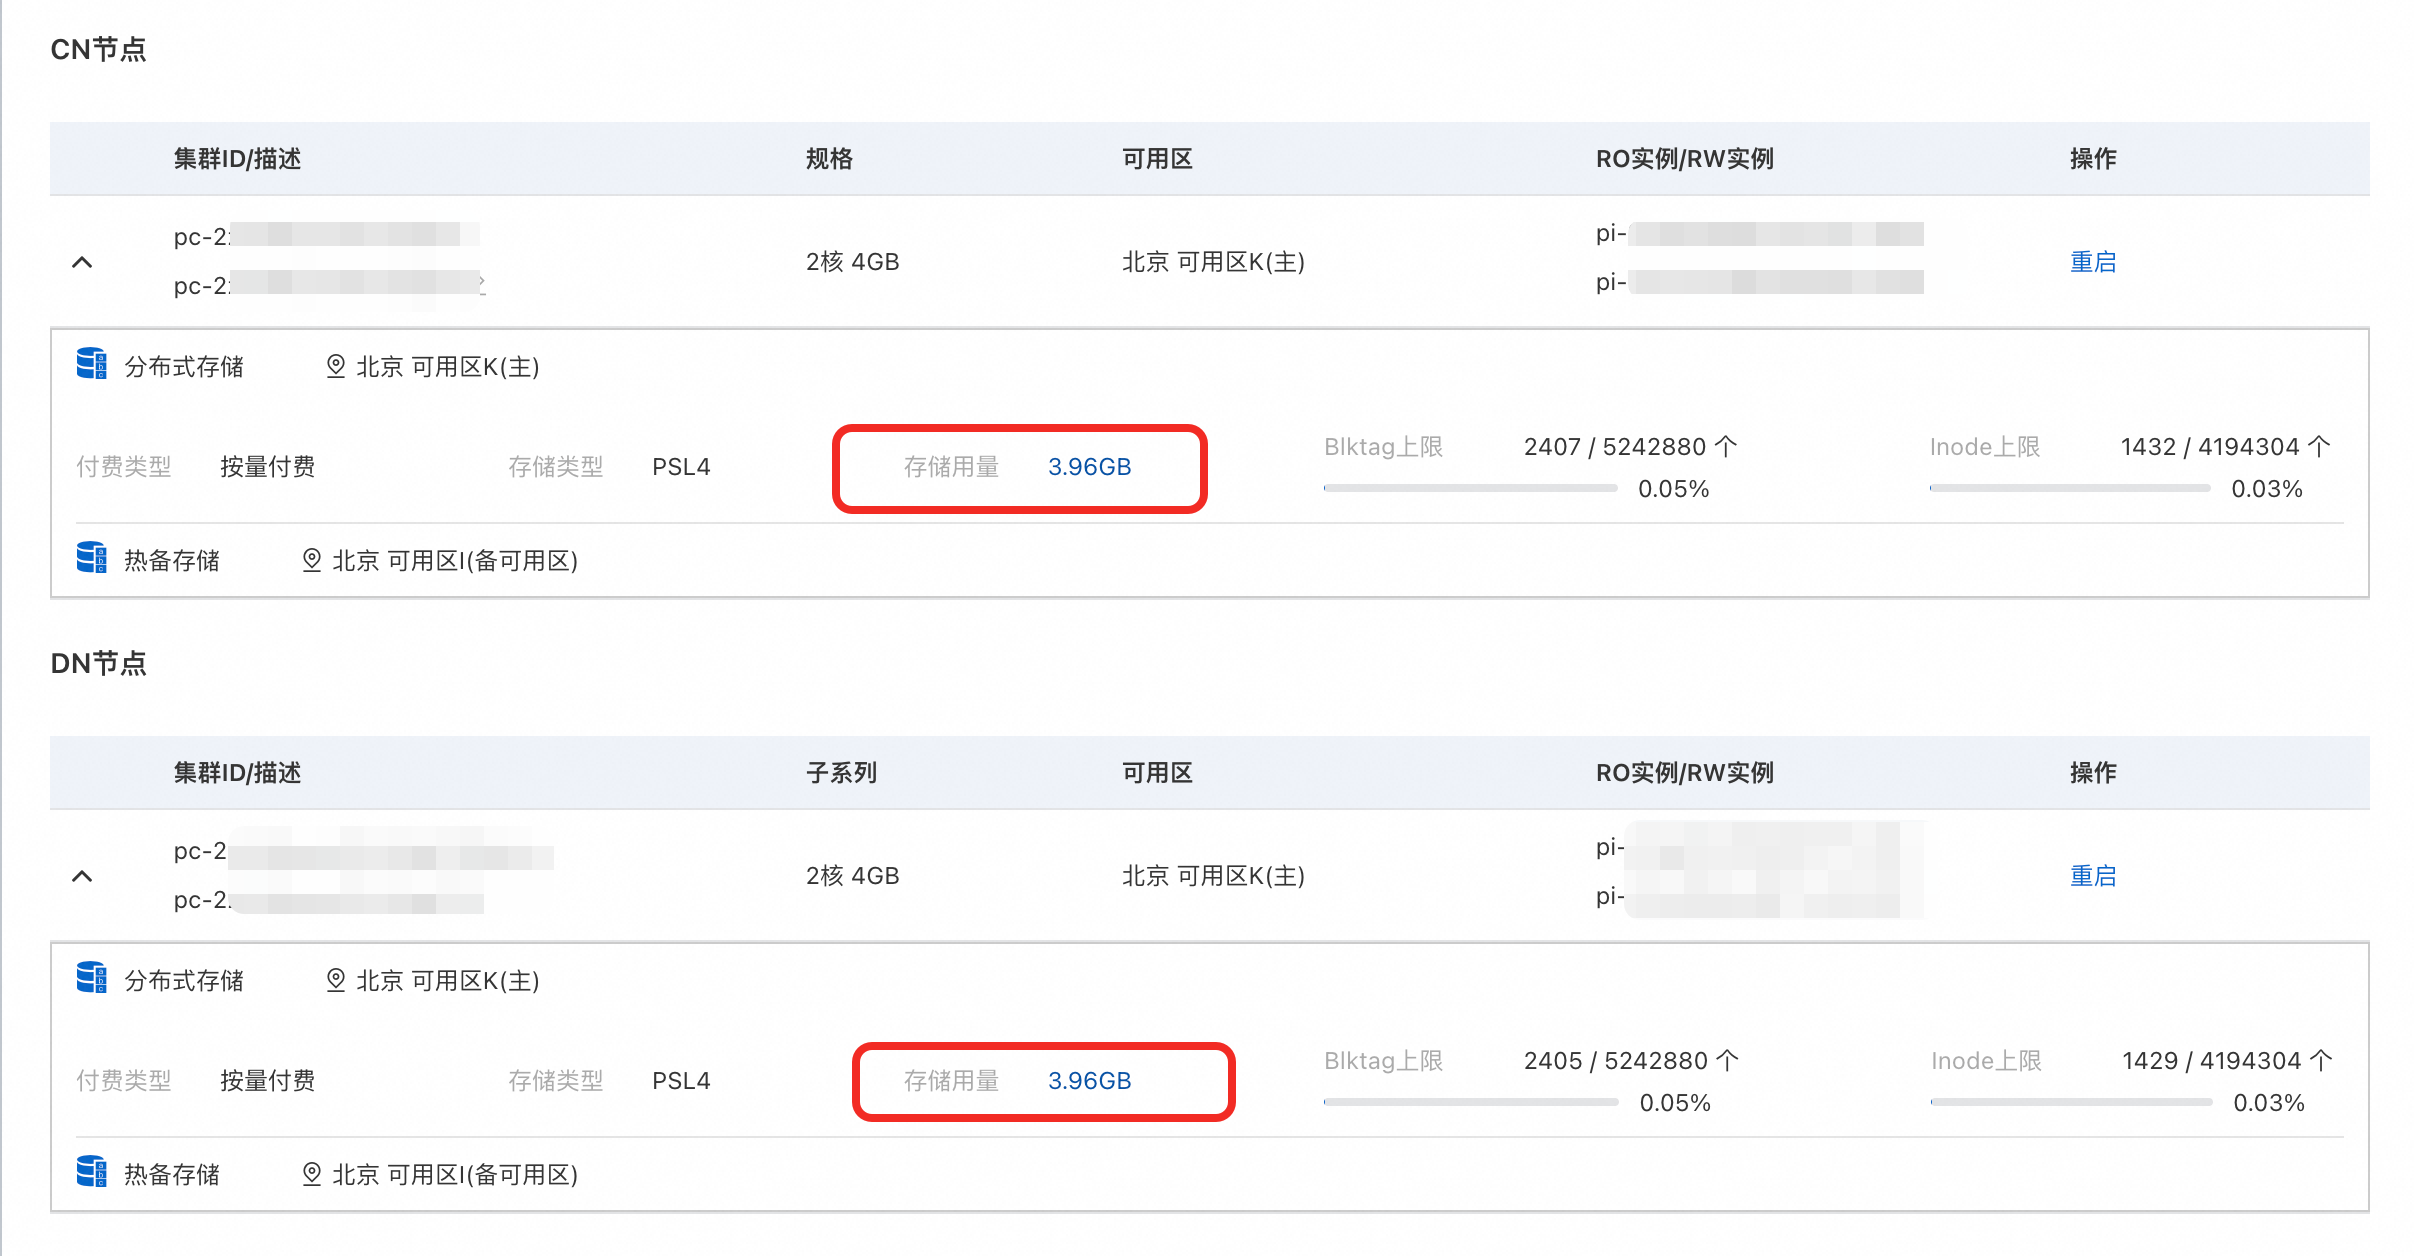Viewport: 2414px width, 1256px height.
Task: Collapse the DN node cluster row
Action: click(x=83, y=876)
